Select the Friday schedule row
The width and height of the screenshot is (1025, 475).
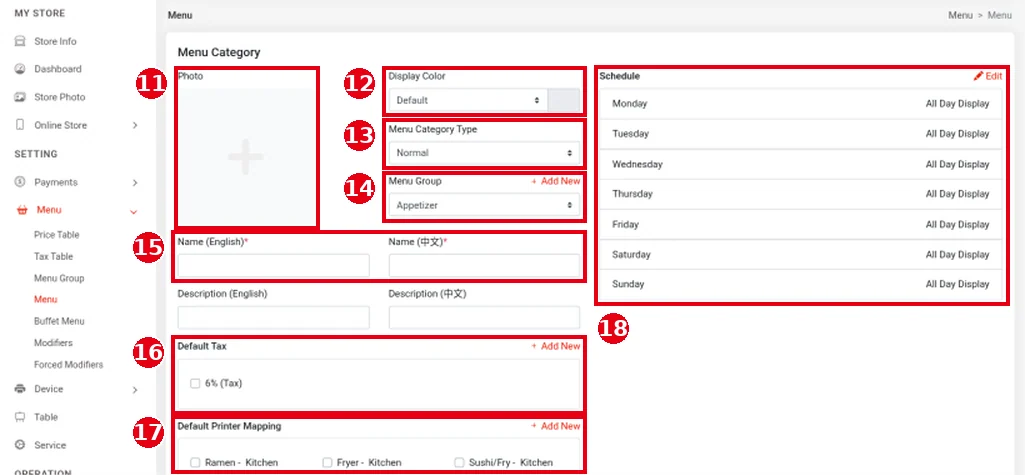pyautogui.click(x=801, y=224)
